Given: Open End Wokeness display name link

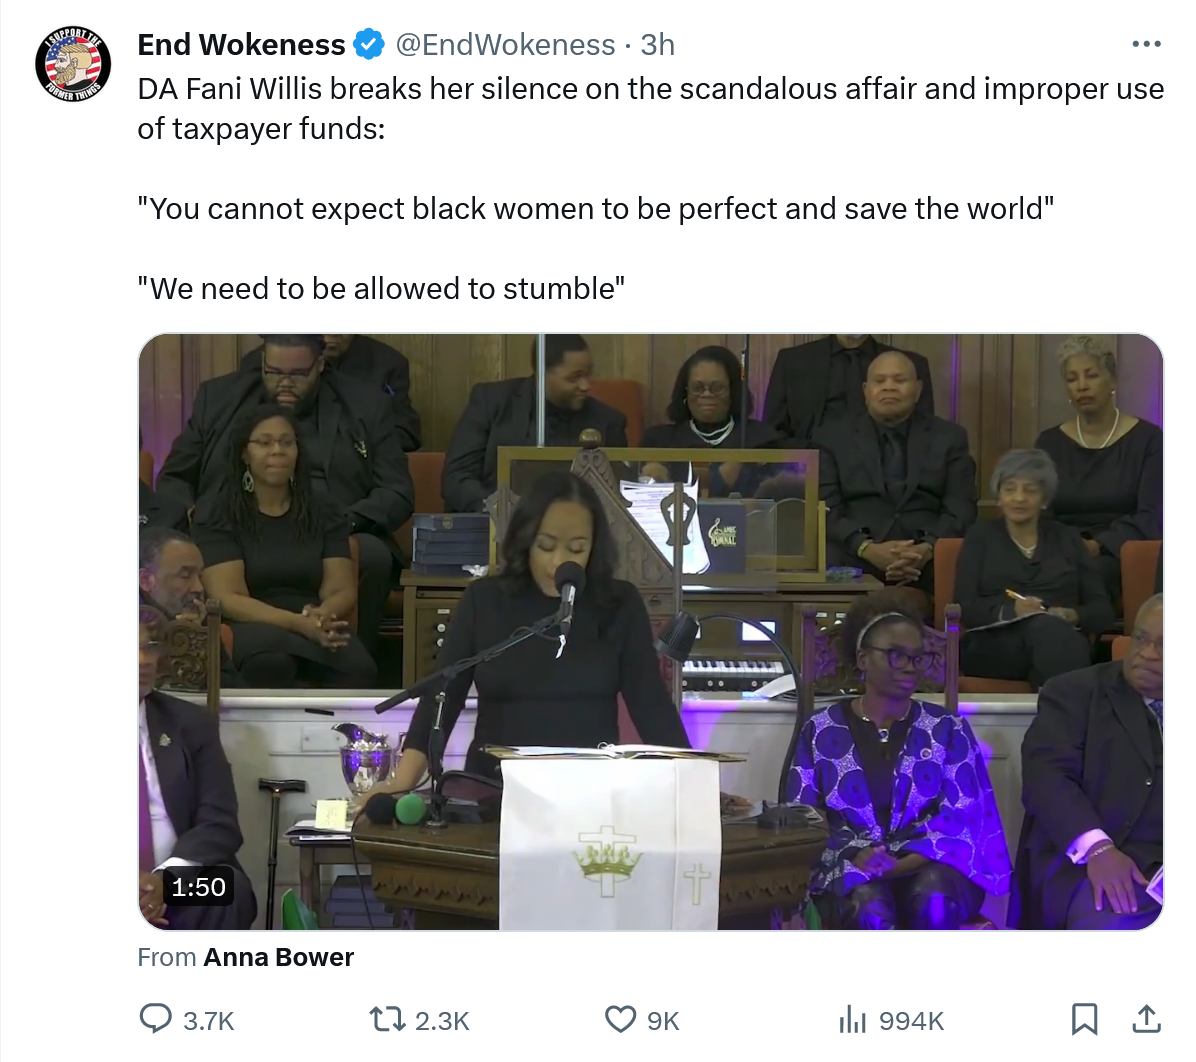Looking at the screenshot, I should 241,44.
